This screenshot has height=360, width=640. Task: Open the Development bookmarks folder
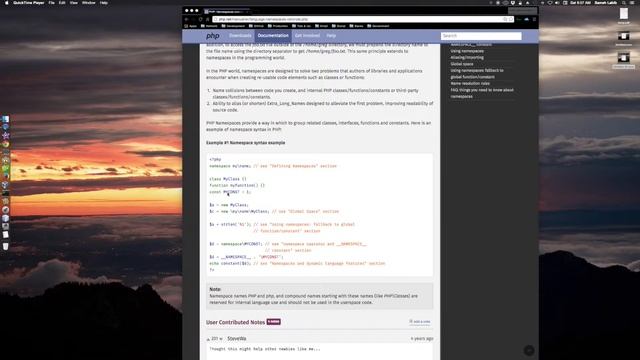pos(233,26)
